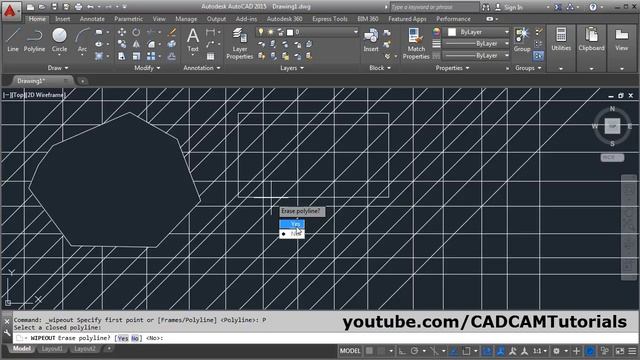The height and width of the screenshot is (360, 640).
Task: Click the color wheel icon in Properties
Action: pos(436,32)
